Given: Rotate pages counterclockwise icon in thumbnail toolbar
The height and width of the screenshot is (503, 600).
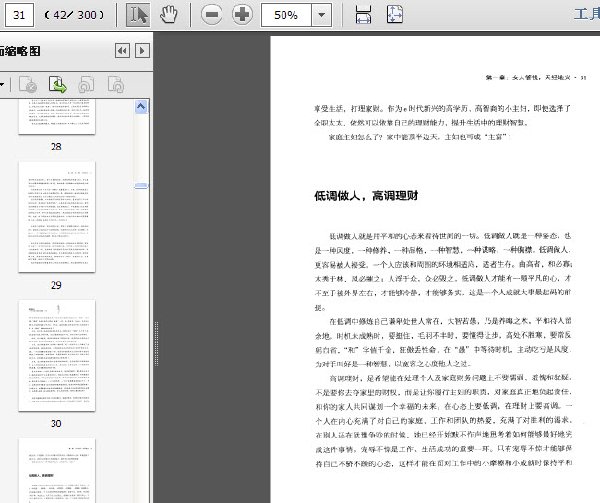Looking at the screenshot, I should (86, 85).
